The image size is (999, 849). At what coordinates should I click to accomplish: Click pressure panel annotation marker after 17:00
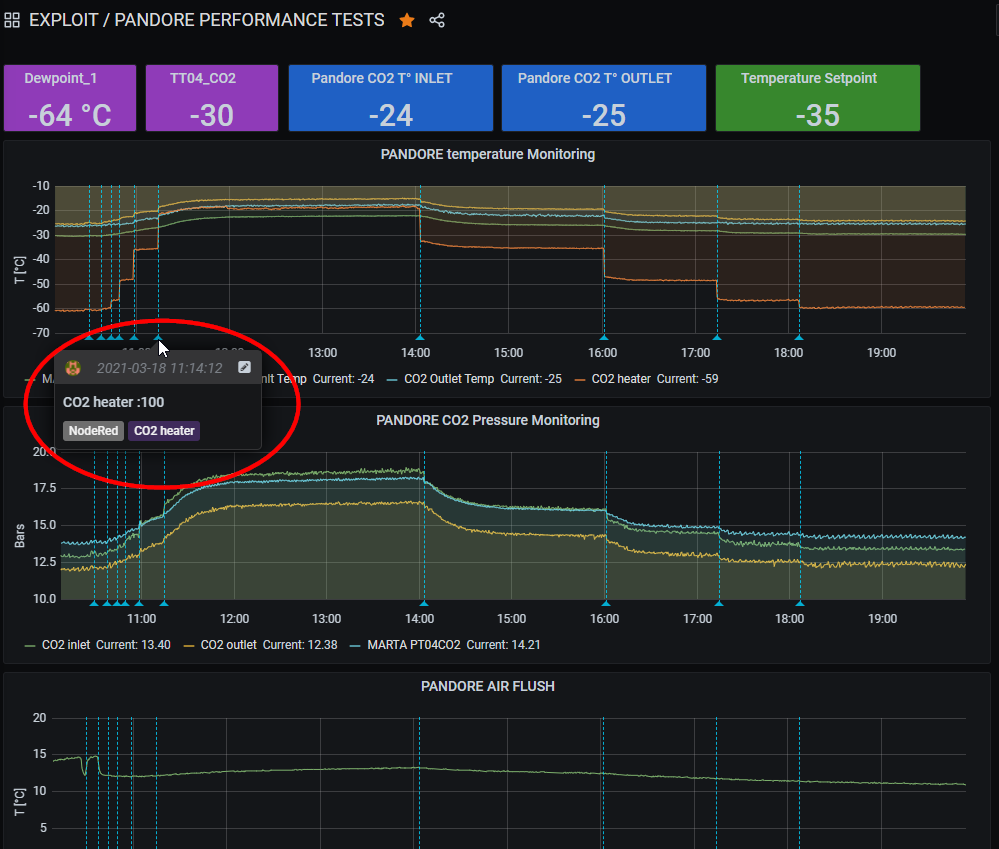[719, 603]
